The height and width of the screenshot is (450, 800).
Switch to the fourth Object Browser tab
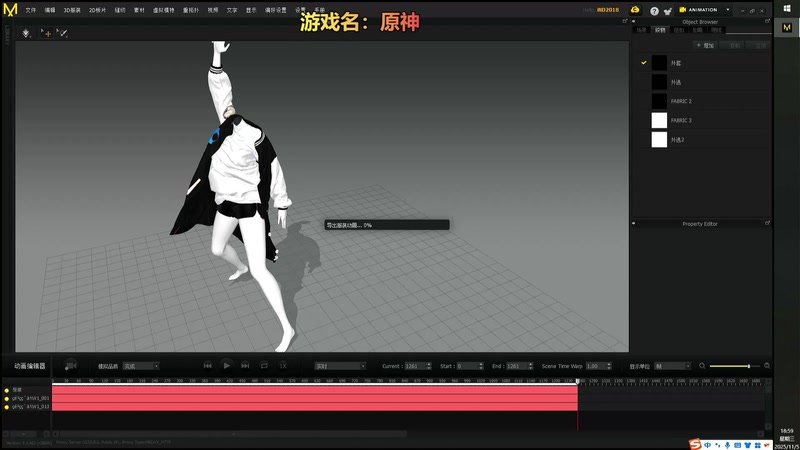[x=697, y=30]
